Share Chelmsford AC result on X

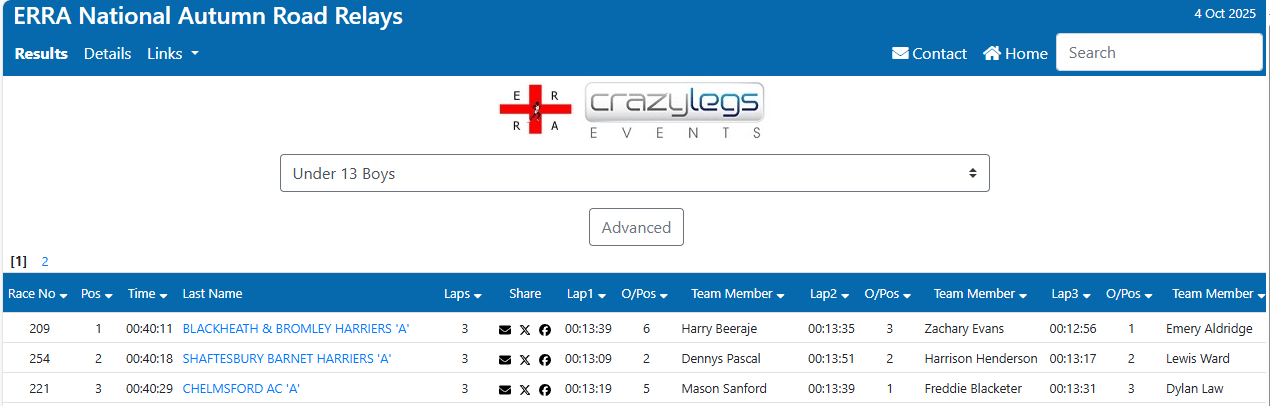(525, 389)
